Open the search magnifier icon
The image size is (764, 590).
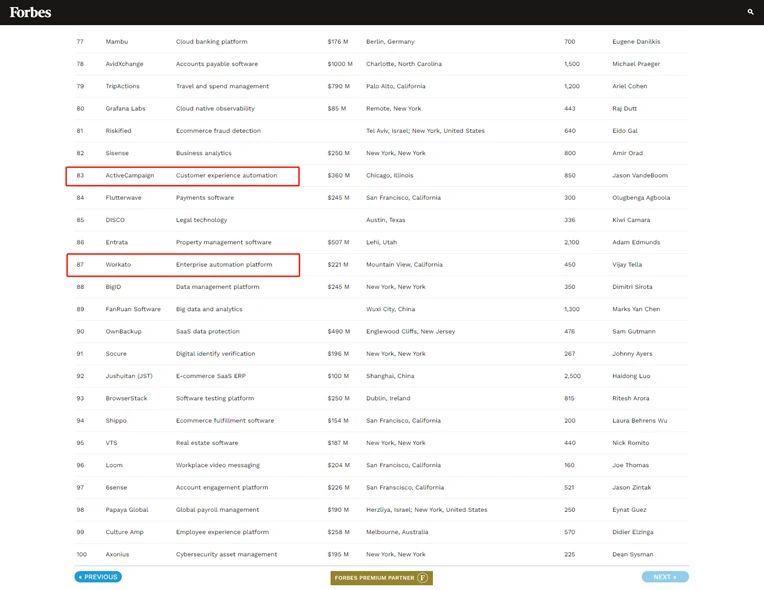coord(750,12)
